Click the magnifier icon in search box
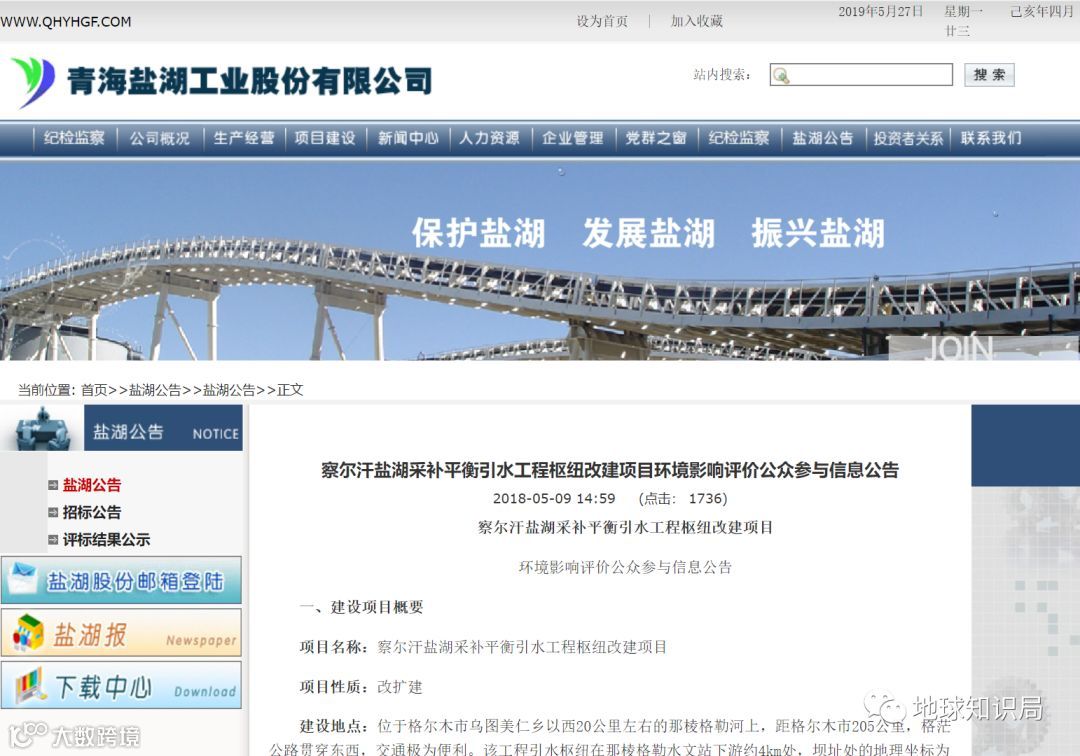1080x756 pixels. tap(781, 75)
